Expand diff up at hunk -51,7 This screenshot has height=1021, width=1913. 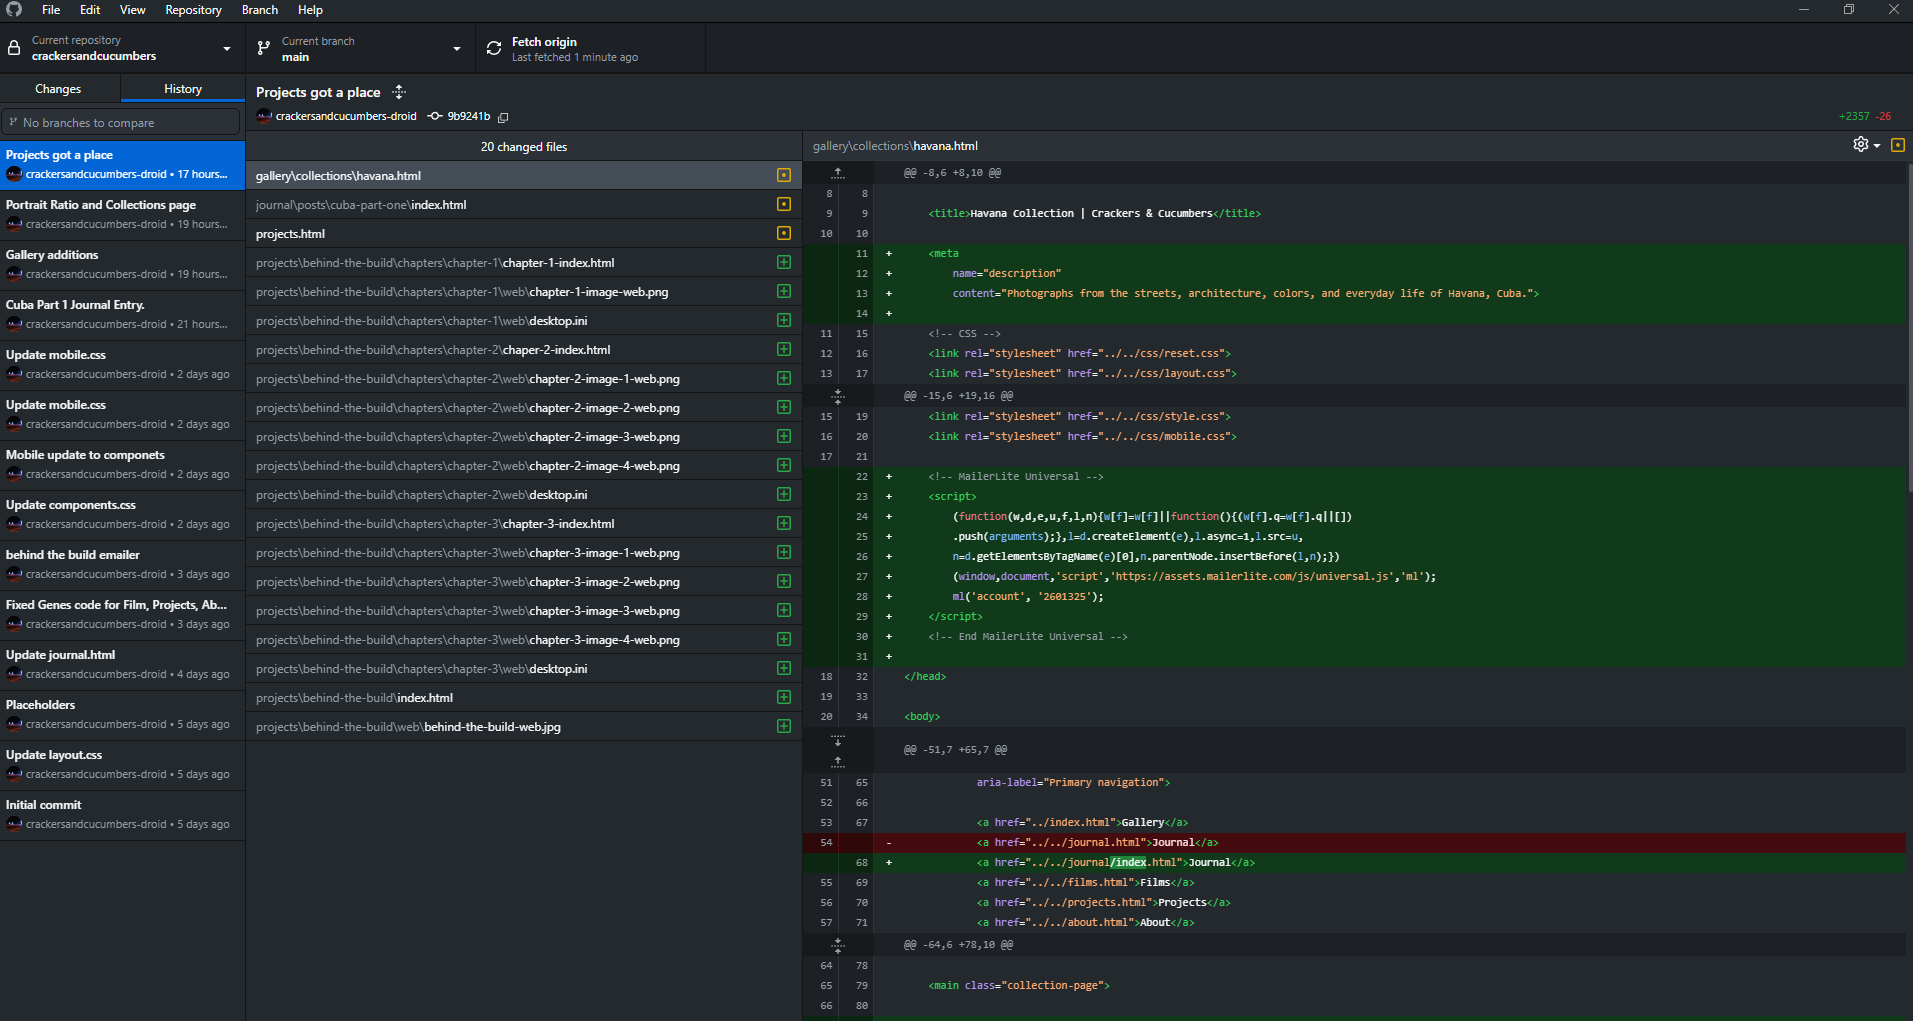(x=838, y=761)
